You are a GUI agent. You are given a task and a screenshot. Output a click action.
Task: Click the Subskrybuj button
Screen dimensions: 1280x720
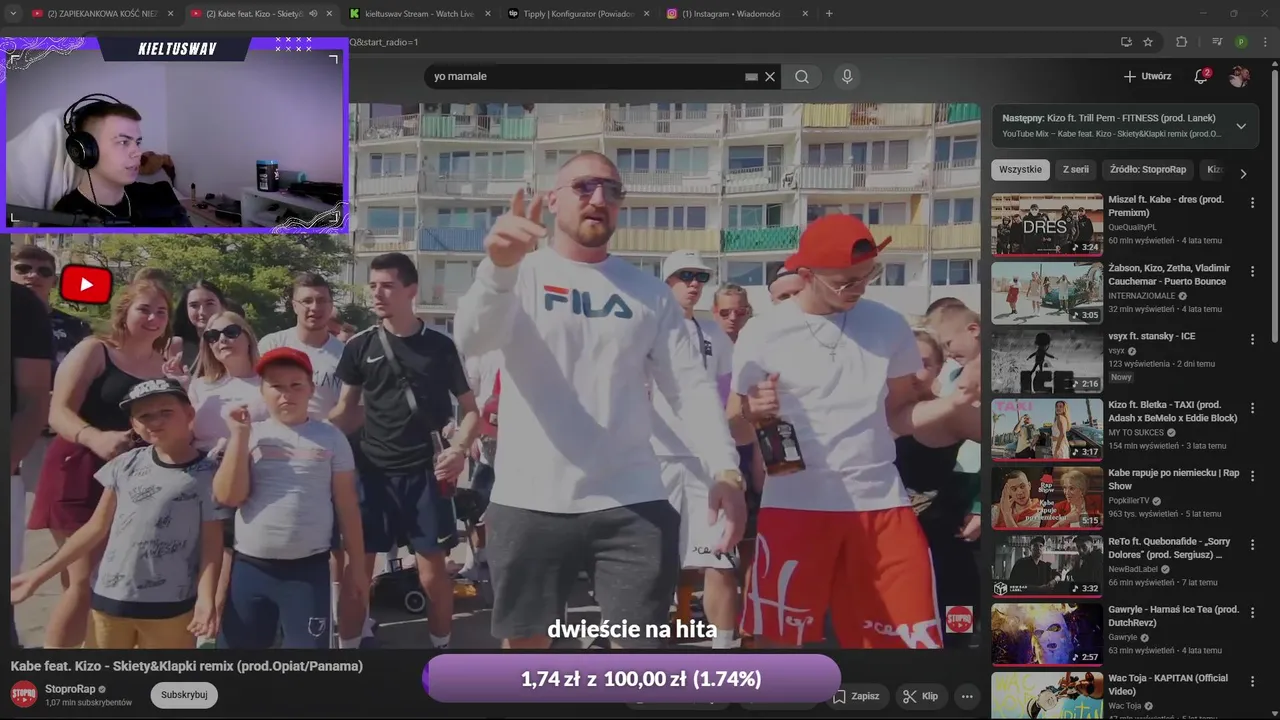[184, 695]
